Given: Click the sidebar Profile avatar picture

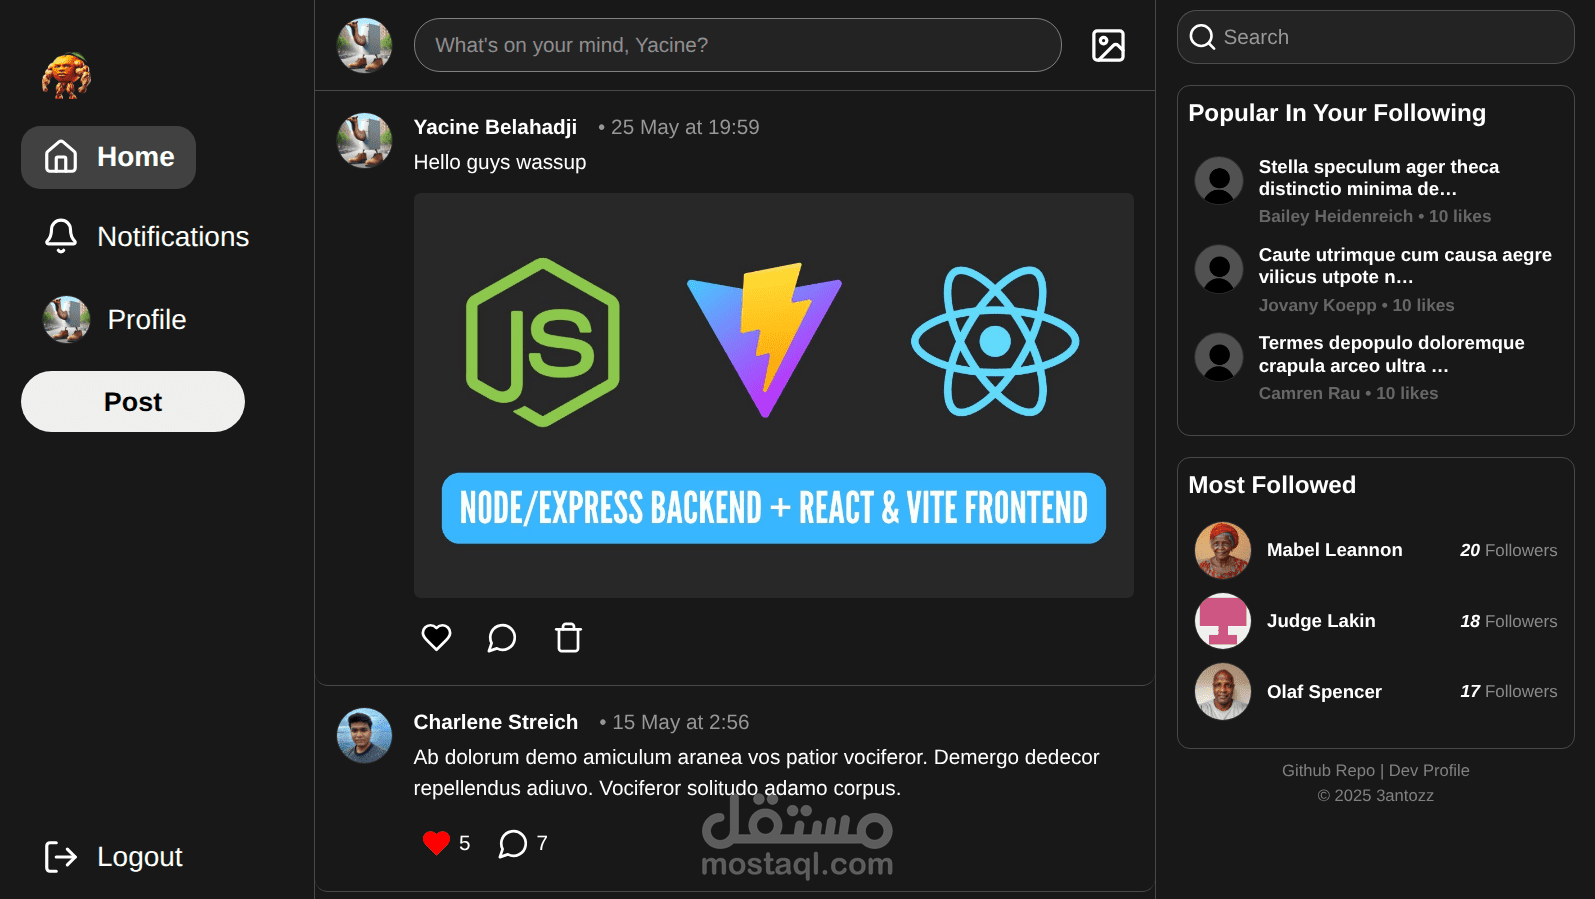Looking at the screenshot, I should pyautogui.click(x=67, y=319).
